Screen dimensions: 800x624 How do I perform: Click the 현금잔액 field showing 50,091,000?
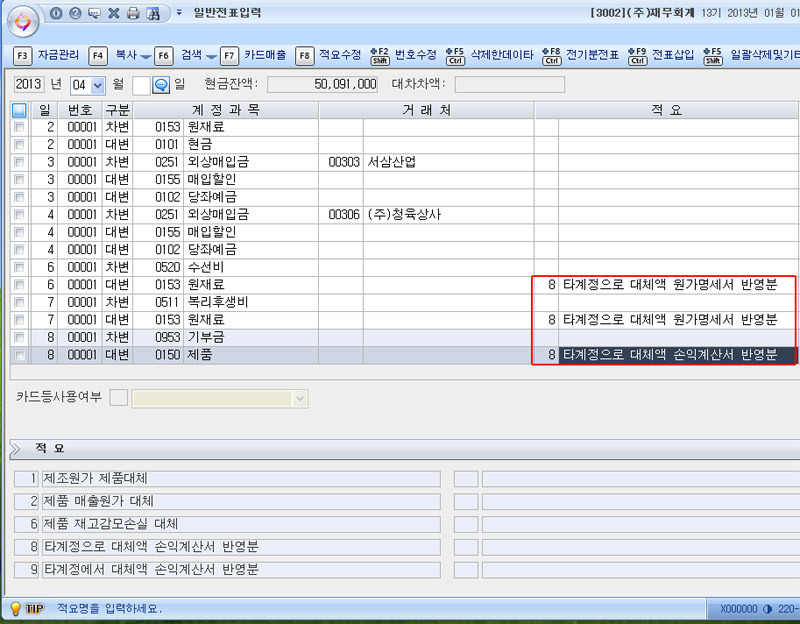(322, 84)
